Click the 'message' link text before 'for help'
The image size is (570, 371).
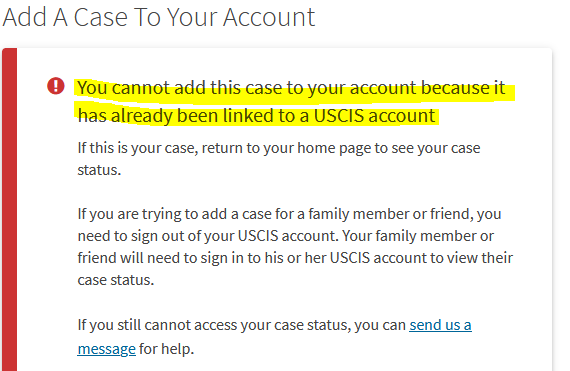pos(107,349)
